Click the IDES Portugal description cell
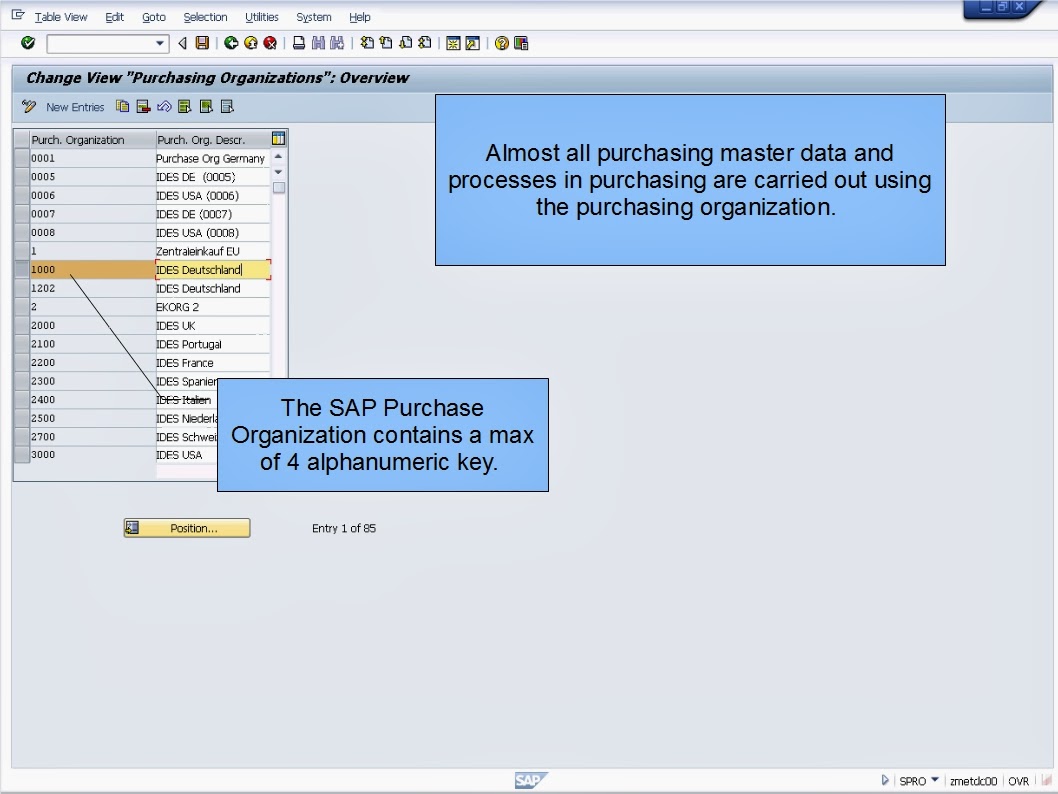The height and width of the screenshot is (794, 1058). (x=213, y=344)
